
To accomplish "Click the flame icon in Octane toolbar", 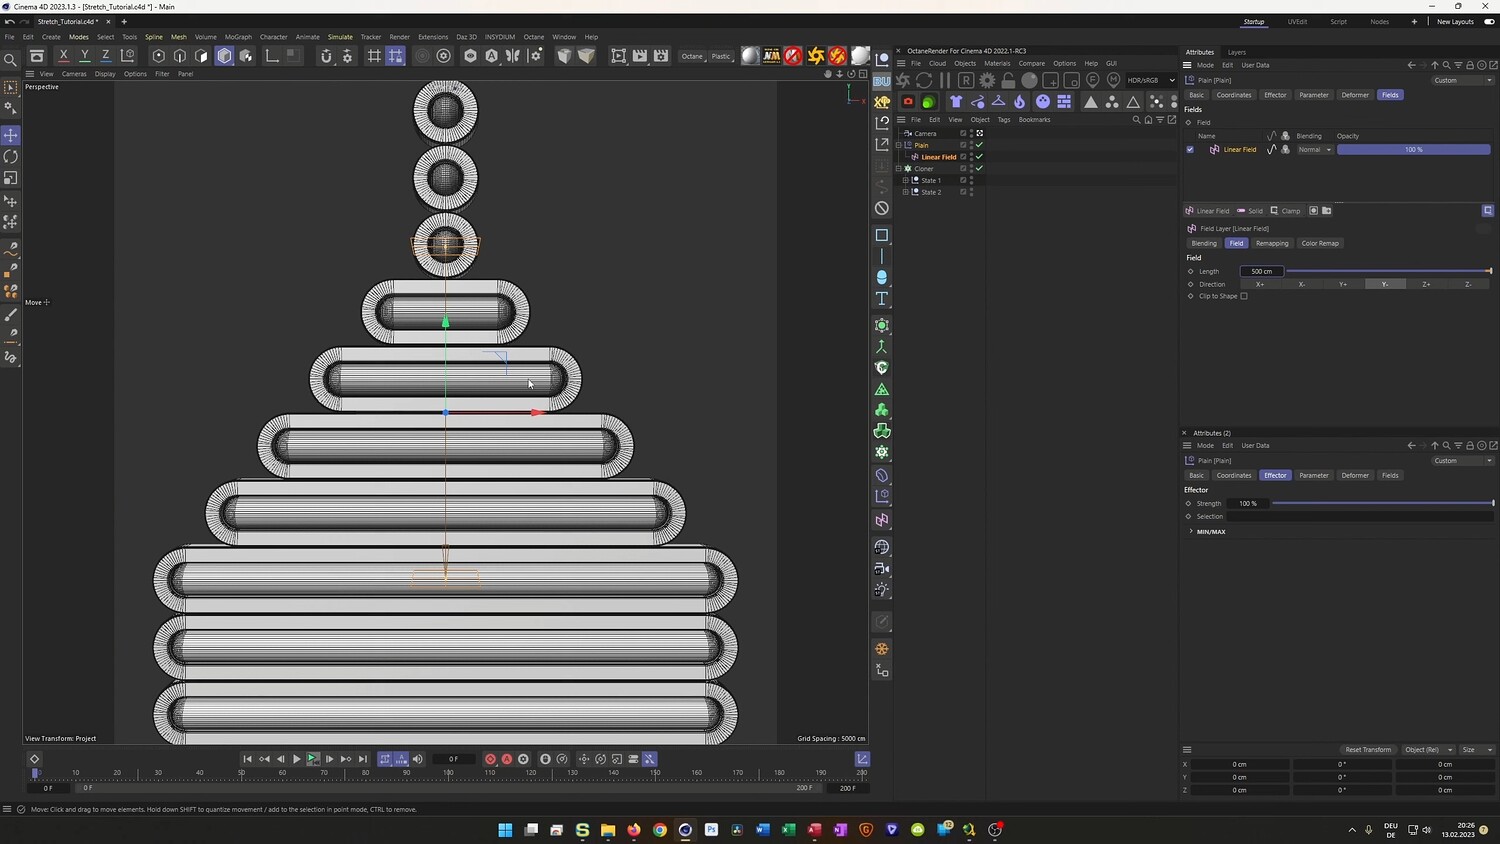I will tap(1019, 101).
